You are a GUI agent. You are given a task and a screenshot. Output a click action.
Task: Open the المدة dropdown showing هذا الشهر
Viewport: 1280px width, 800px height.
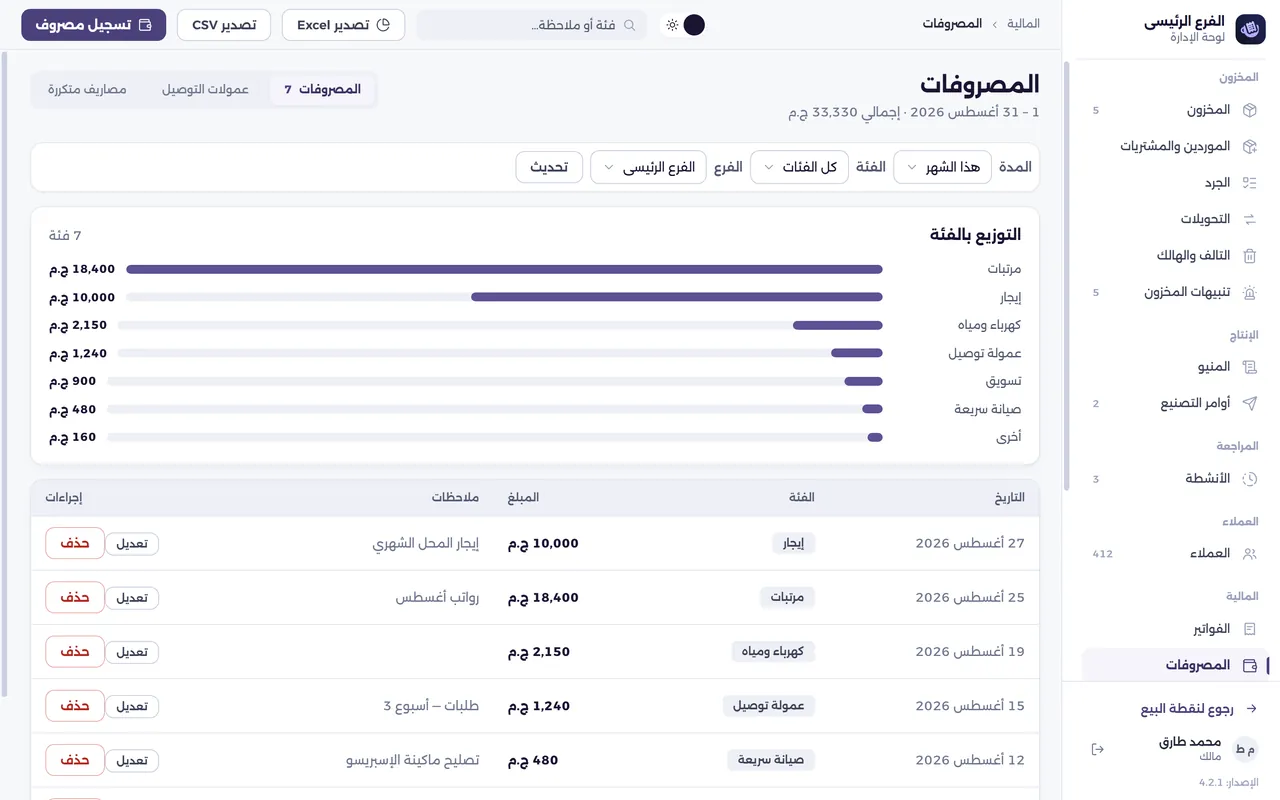coord(942,167)
